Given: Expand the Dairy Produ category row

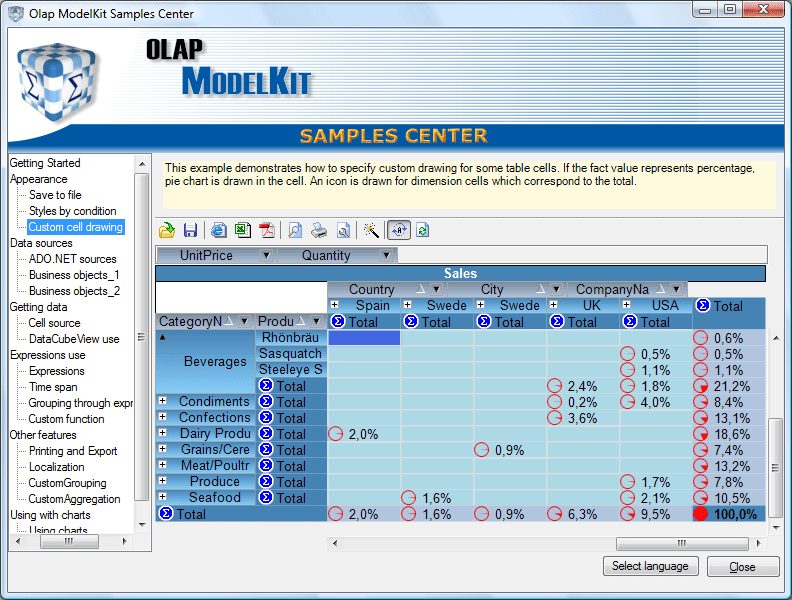Looking at the screenshot, I should click(x=163, y=433).
